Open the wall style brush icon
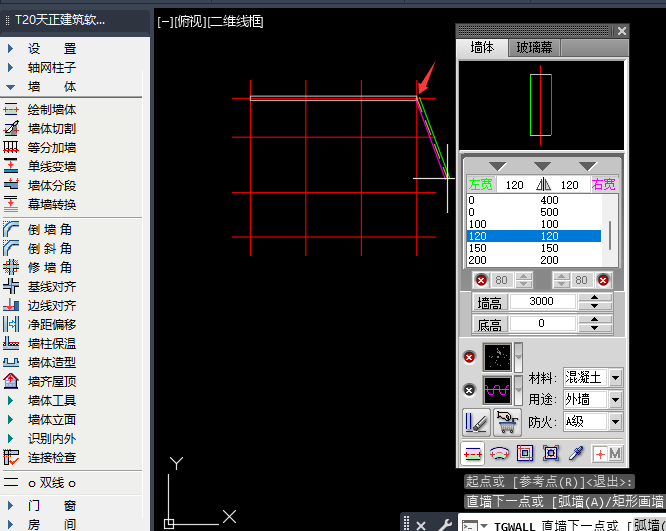This screenshot has width=666, height=531. (x=476, y=423)
